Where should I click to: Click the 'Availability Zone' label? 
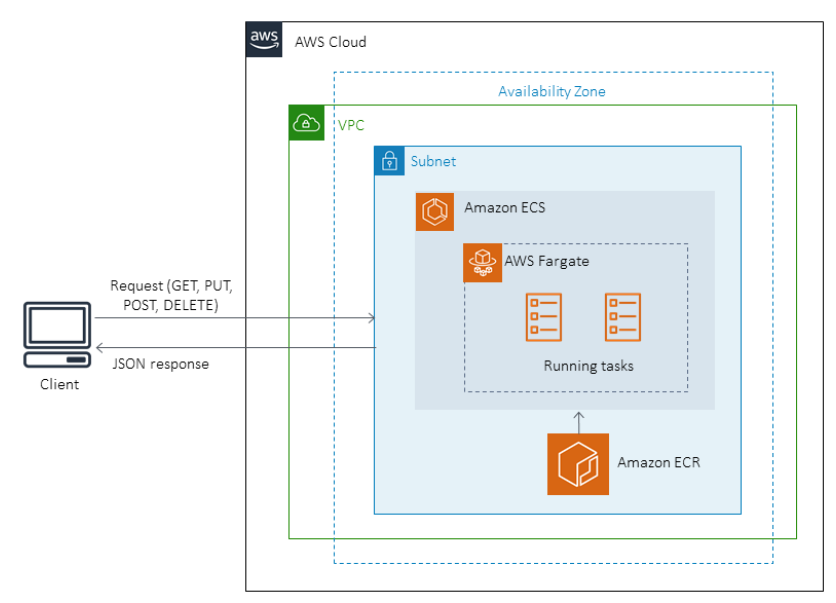[x=552, y=92]
